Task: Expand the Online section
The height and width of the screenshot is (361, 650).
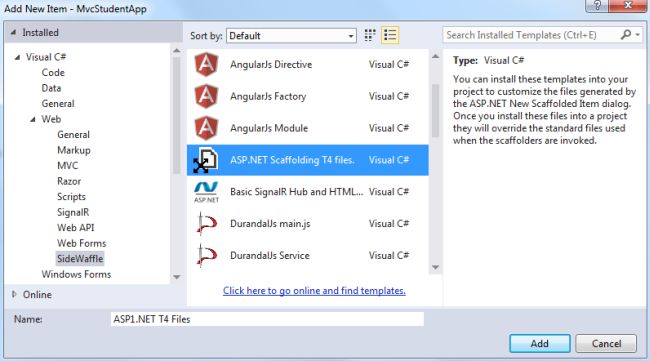Action: coord(14,294)
